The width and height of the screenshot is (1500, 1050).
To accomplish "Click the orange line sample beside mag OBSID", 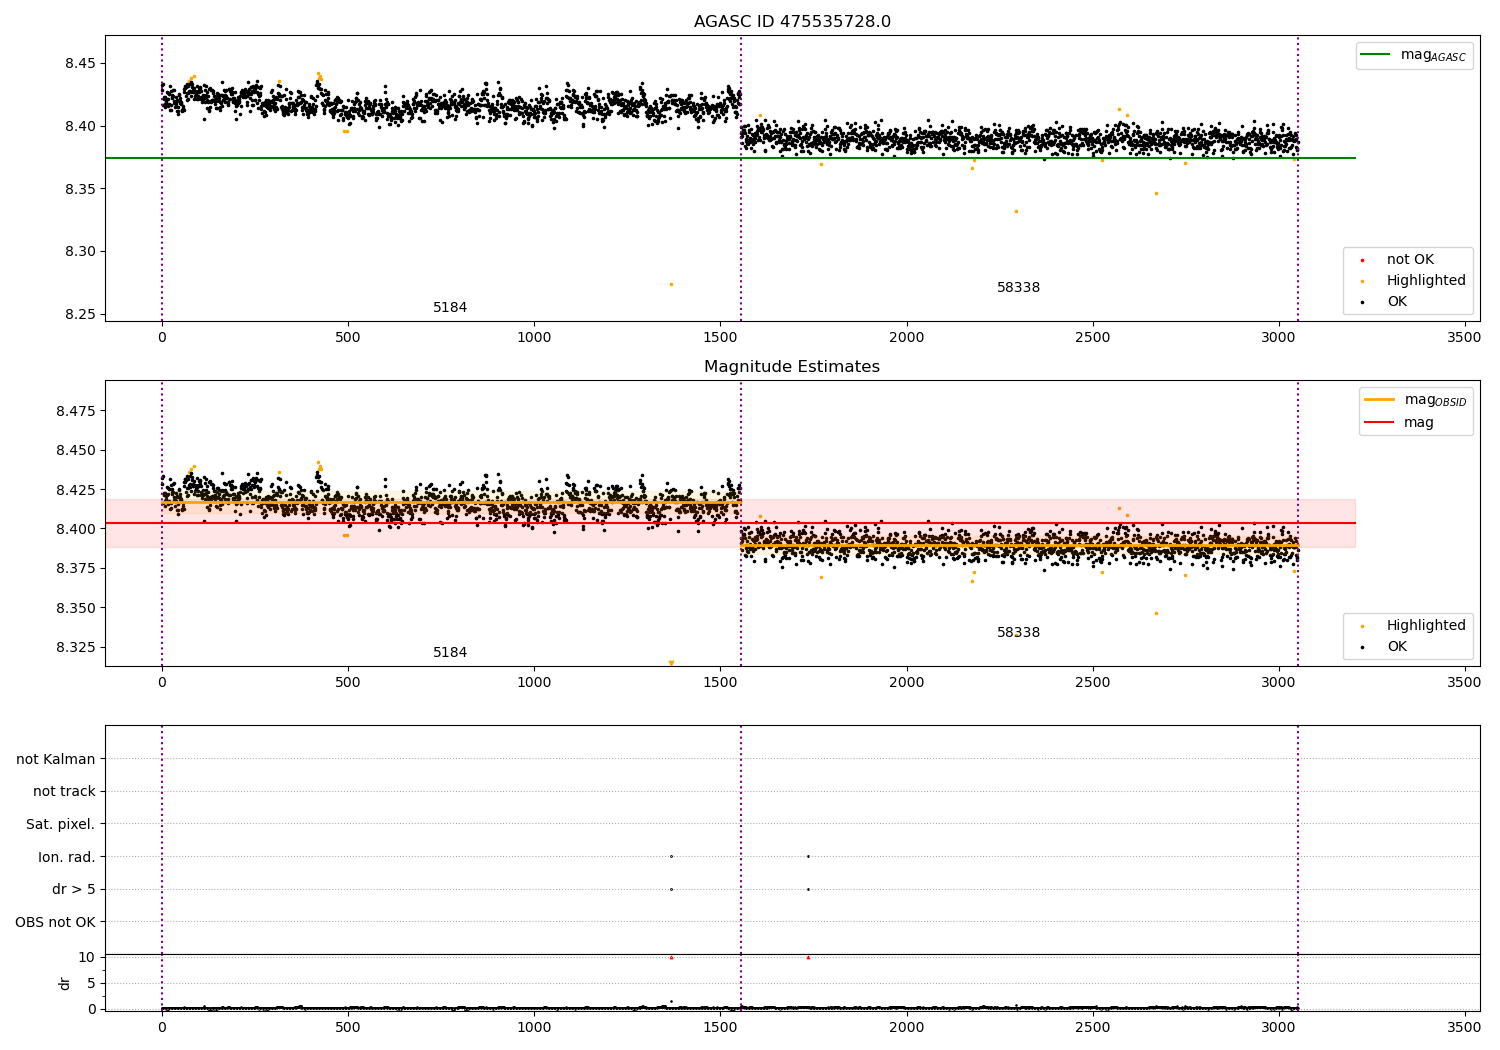I will pos(1380,400).
